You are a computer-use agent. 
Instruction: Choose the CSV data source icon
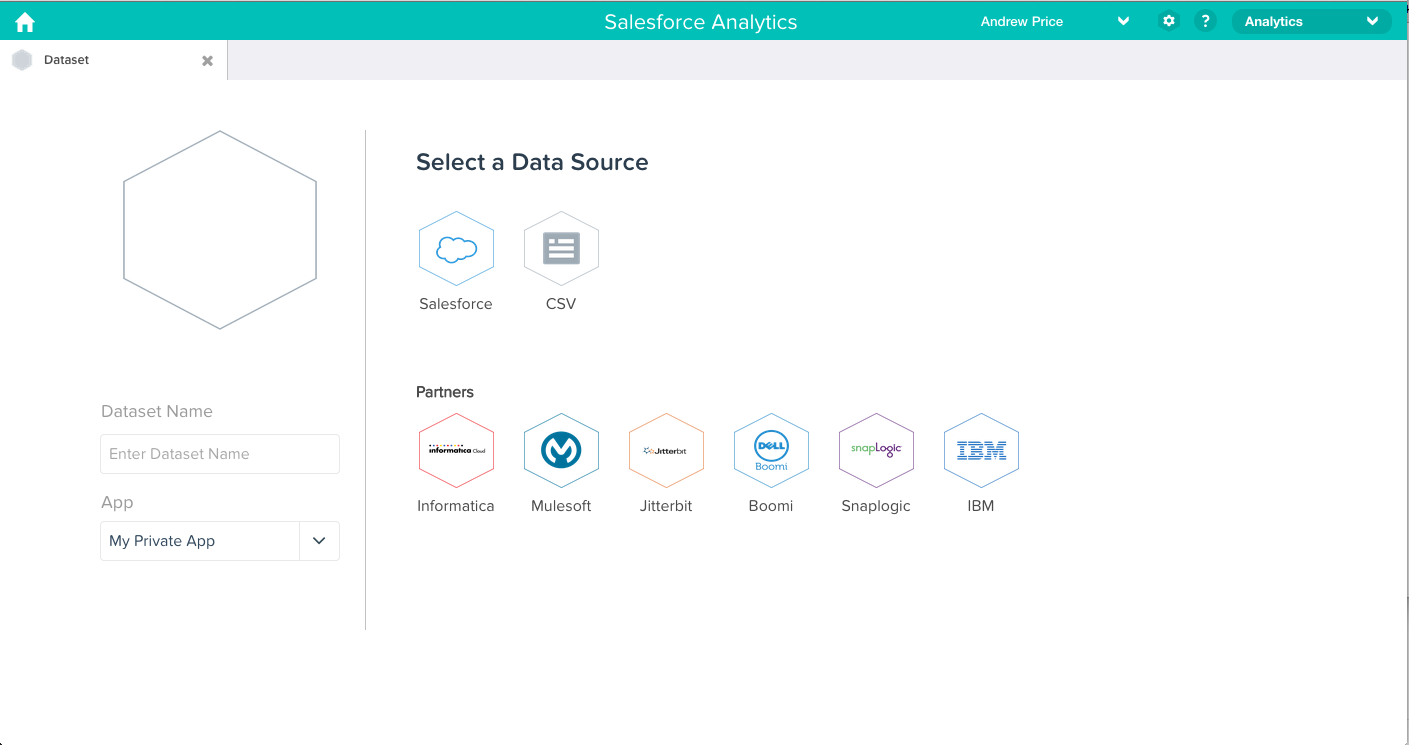point(561,249)
